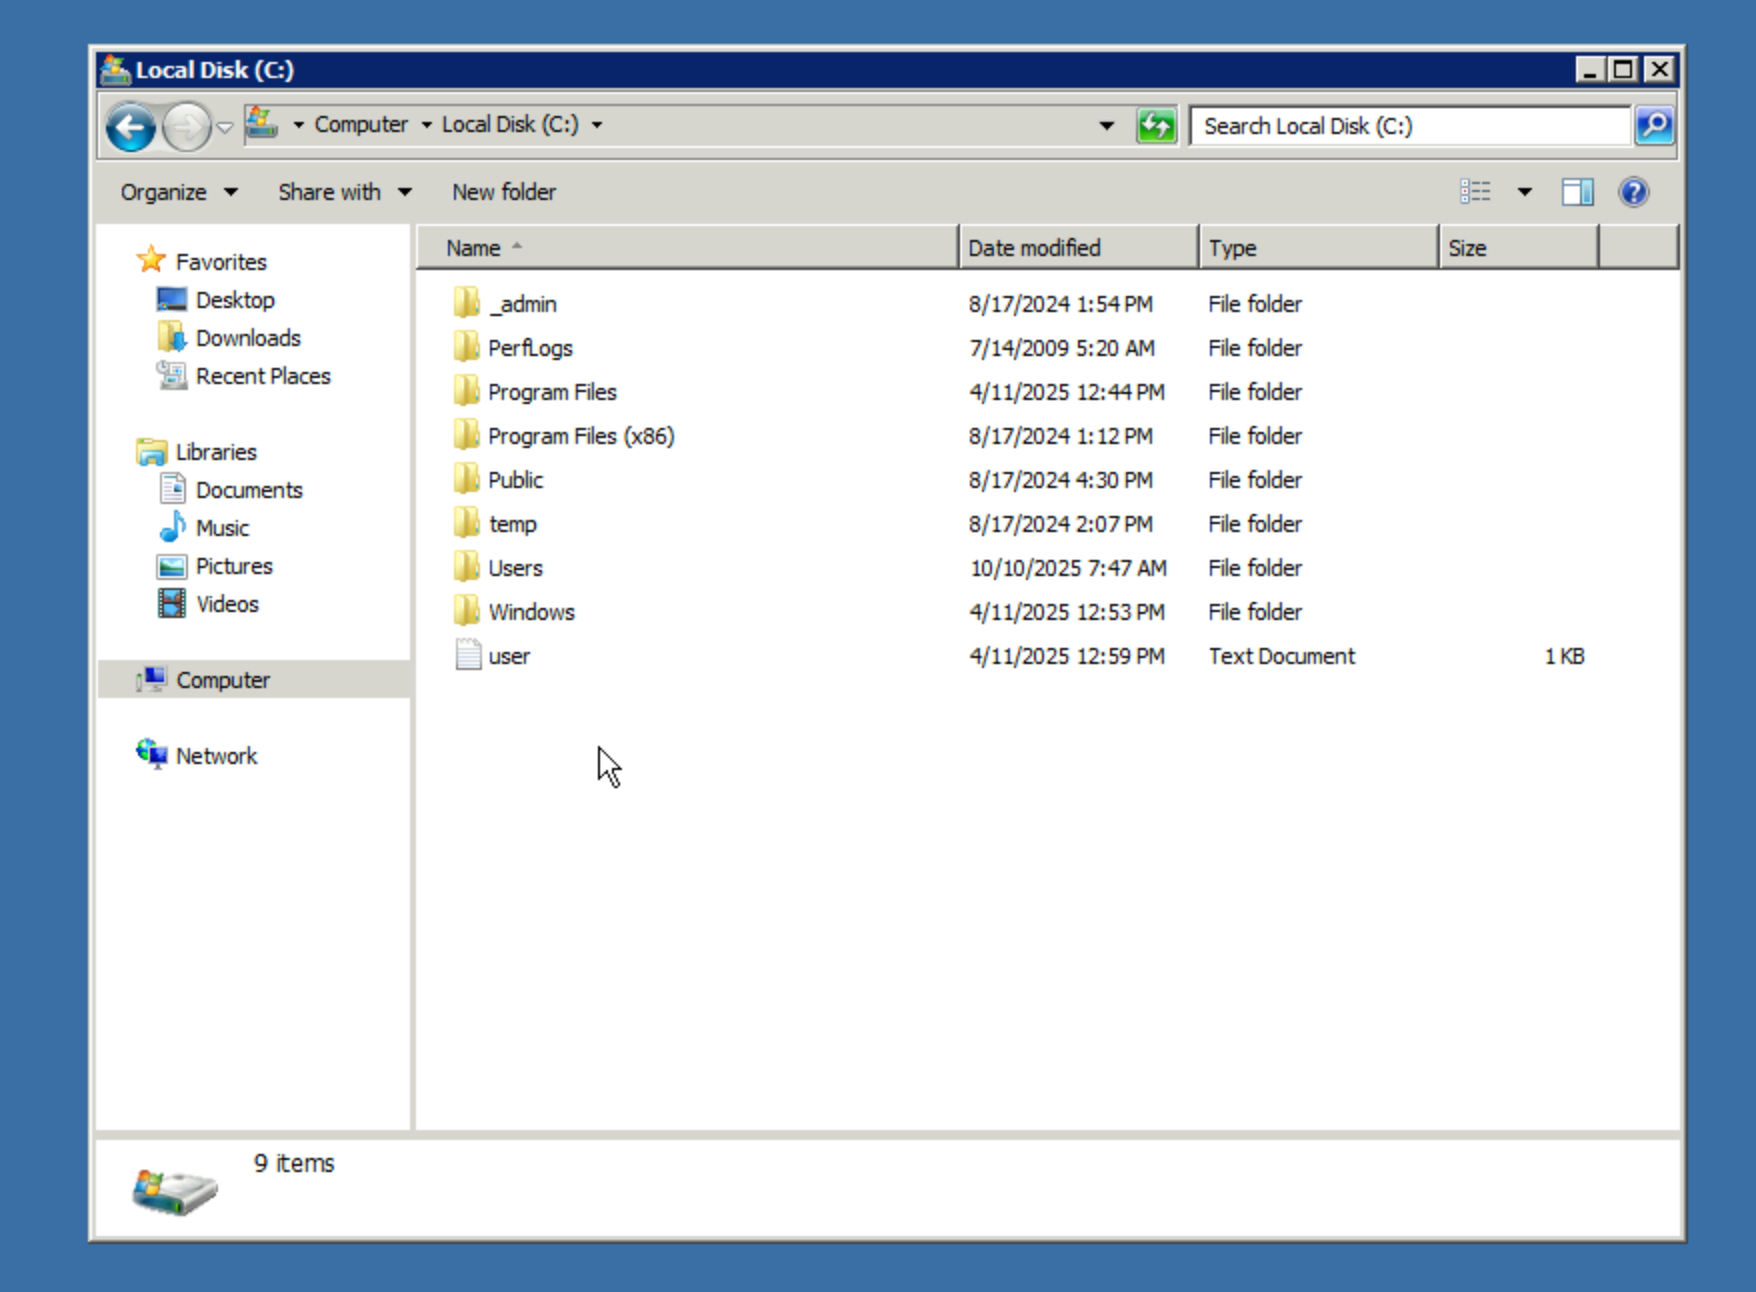
Task: Expand the view options dropdown arrow
Action: point(1524,192)
